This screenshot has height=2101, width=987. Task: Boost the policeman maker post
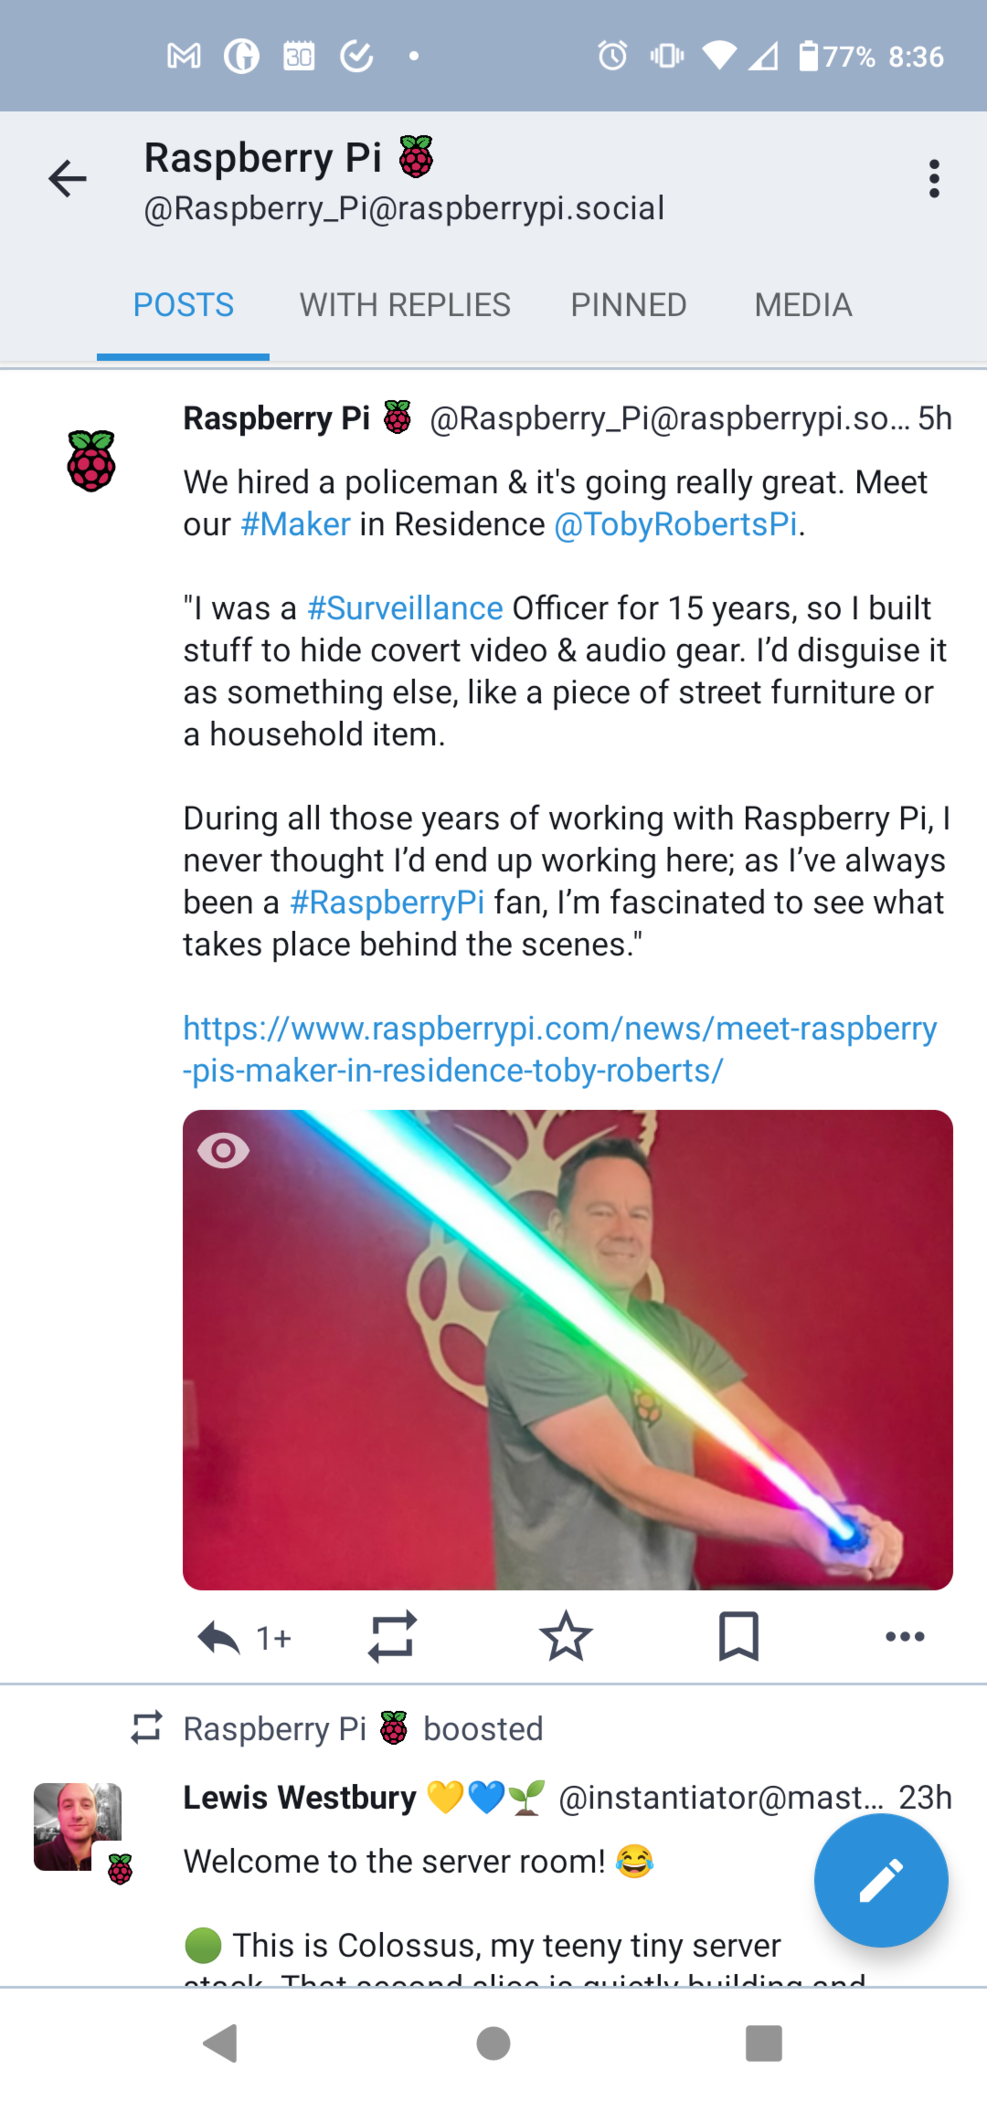[392, 1637]
